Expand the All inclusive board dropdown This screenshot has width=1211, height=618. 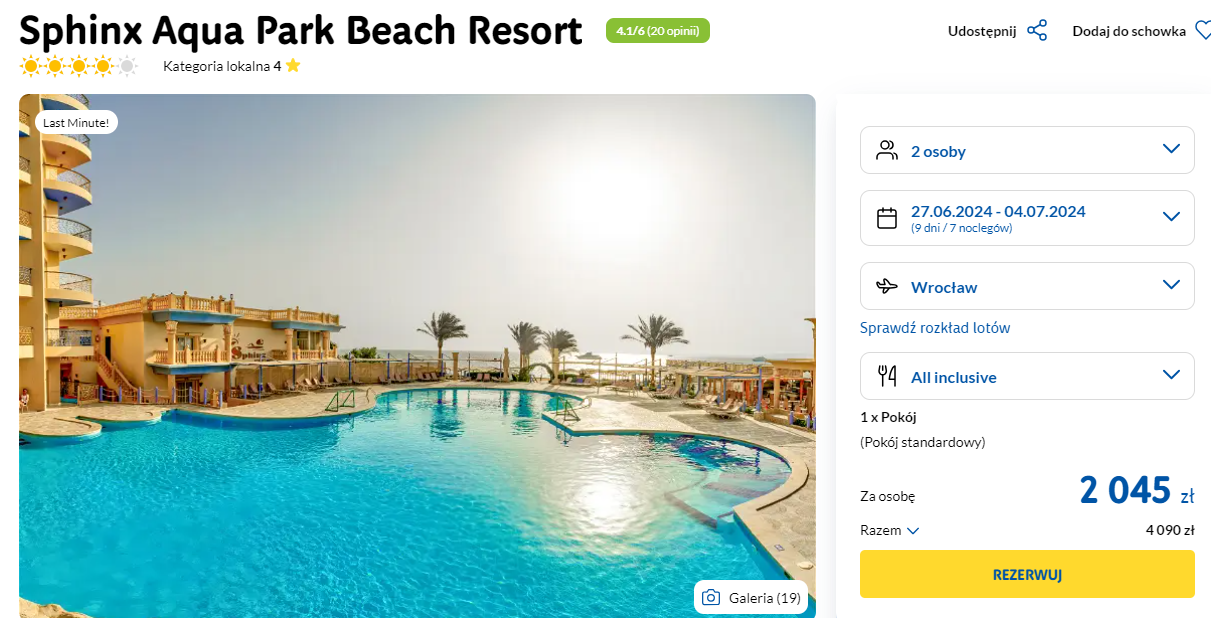click(1027, 376)
